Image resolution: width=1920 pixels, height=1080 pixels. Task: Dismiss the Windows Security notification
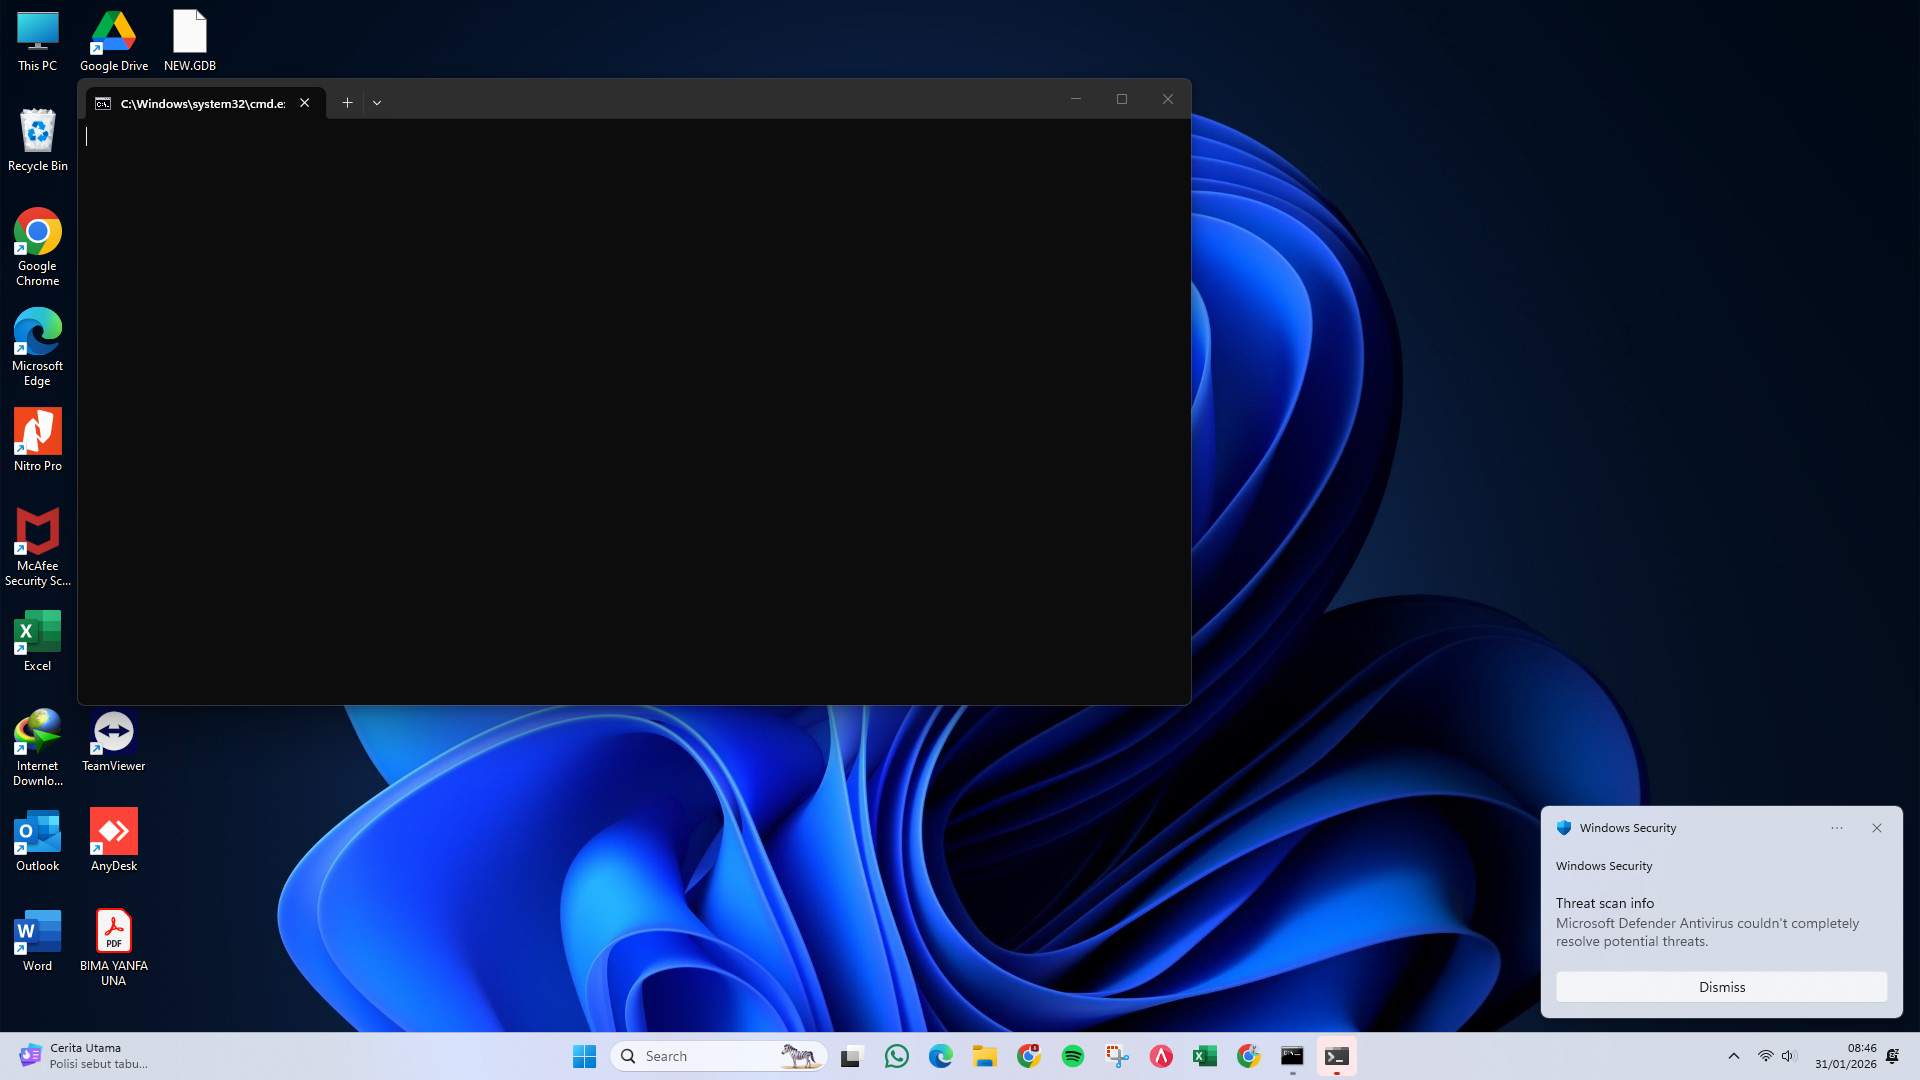[1720, 987]
